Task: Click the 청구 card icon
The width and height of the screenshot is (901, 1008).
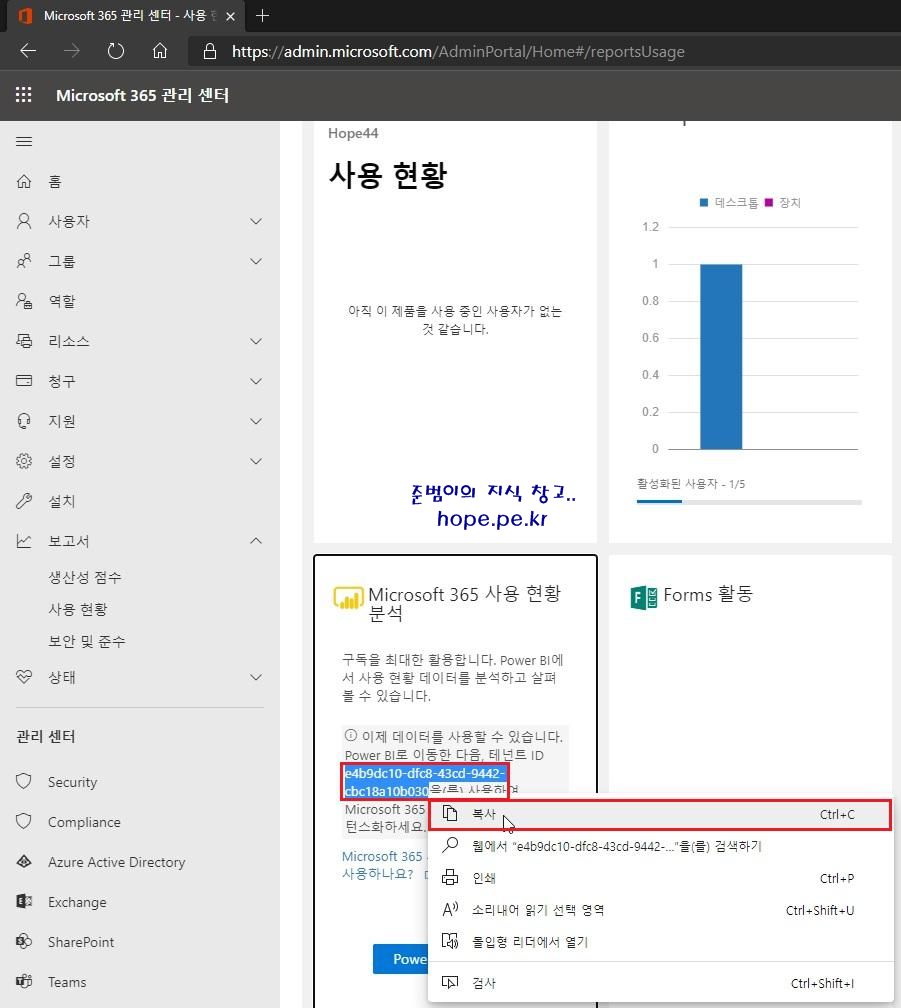Action: tap(24, 381)
